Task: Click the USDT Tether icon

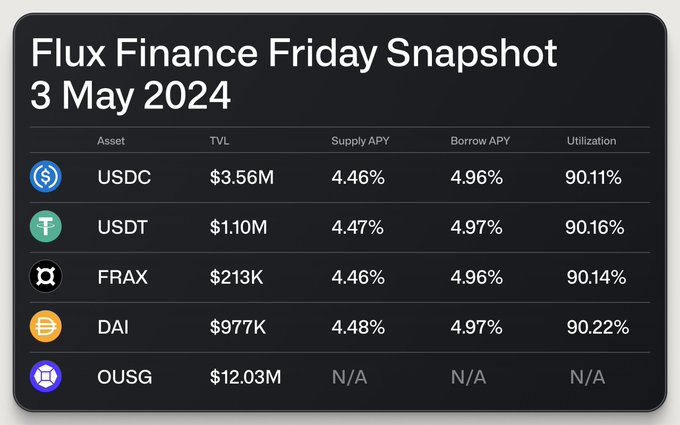Action: pyautogui.click(x=47, y=228)
